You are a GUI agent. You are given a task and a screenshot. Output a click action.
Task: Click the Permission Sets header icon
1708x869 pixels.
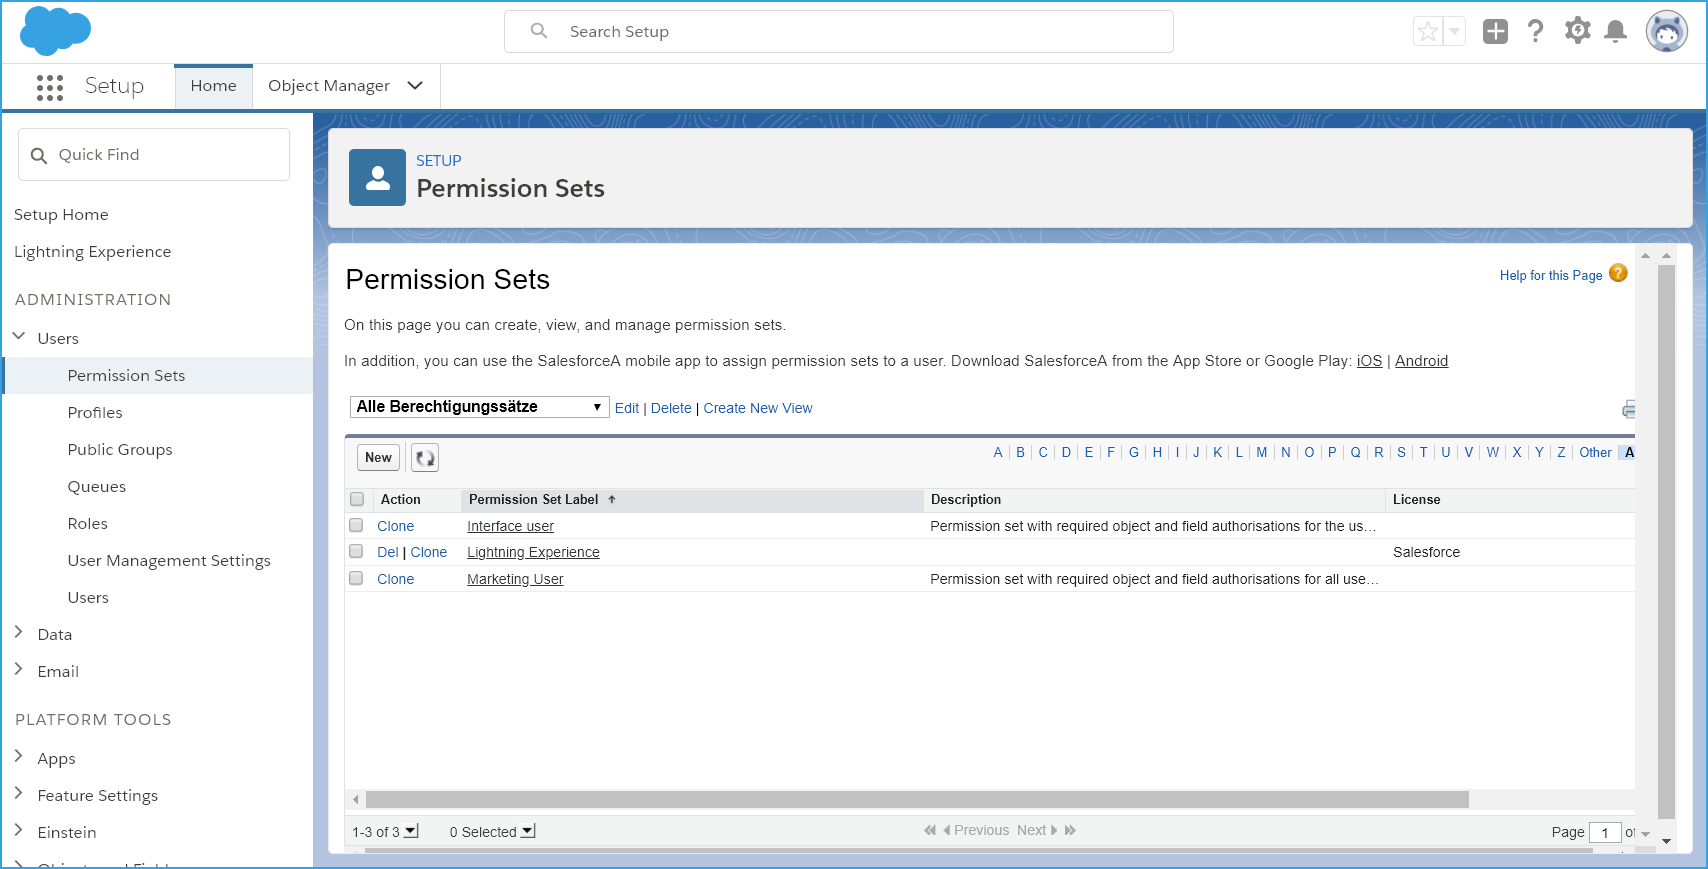tap(377, 178)
